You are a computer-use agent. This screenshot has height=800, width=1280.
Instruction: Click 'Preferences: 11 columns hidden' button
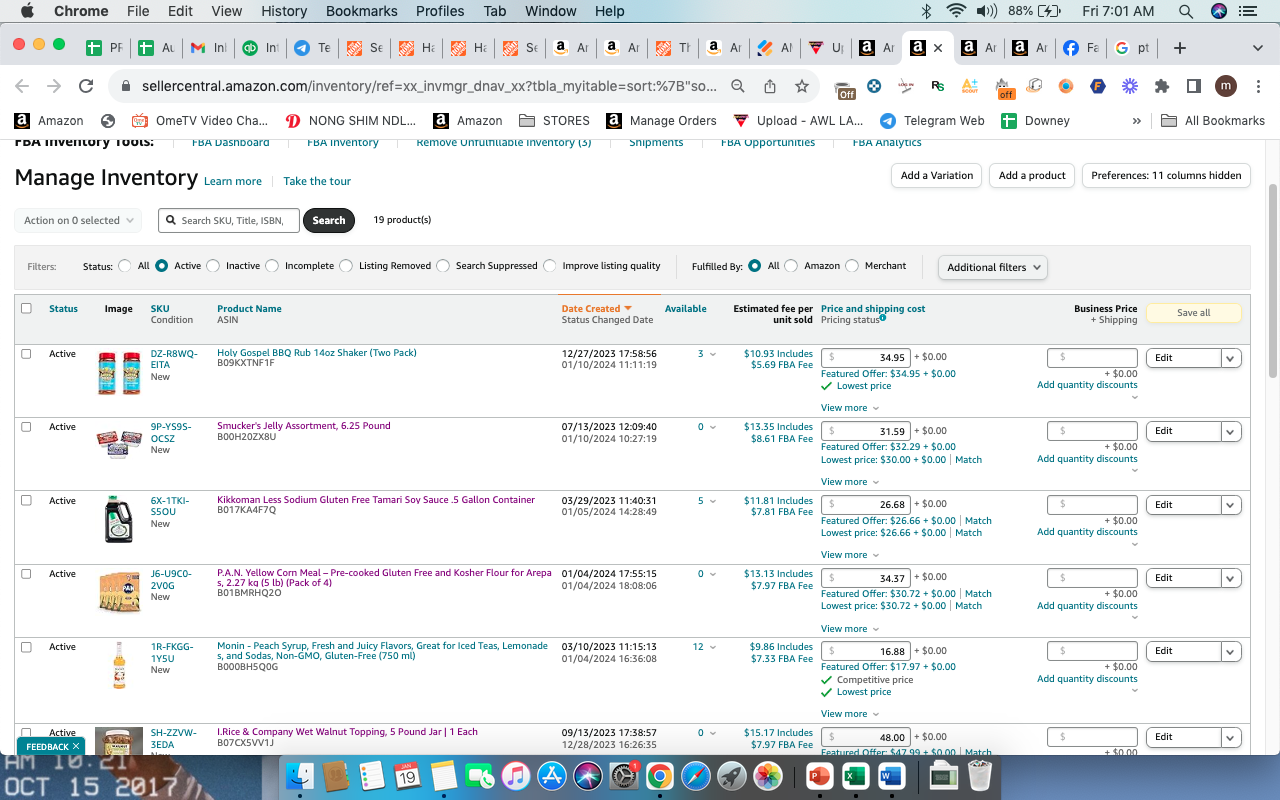(x=1166, y=176)
